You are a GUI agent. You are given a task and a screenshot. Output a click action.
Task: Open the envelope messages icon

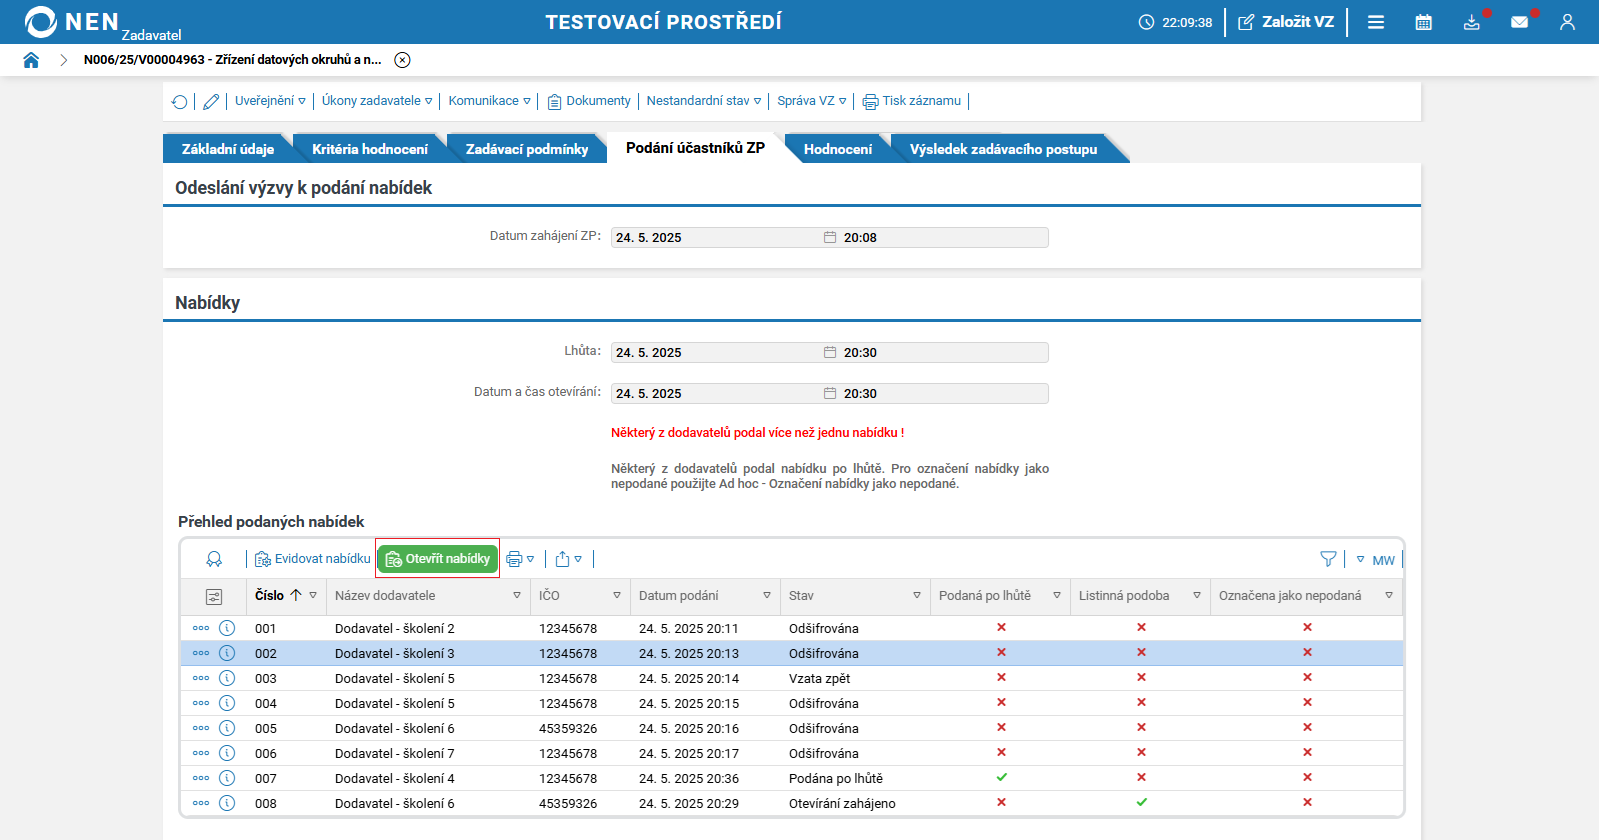1519,22
